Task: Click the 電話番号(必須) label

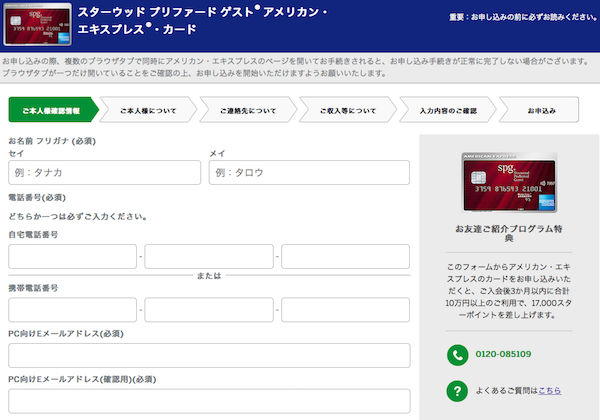Action: (x=37, y=197)
